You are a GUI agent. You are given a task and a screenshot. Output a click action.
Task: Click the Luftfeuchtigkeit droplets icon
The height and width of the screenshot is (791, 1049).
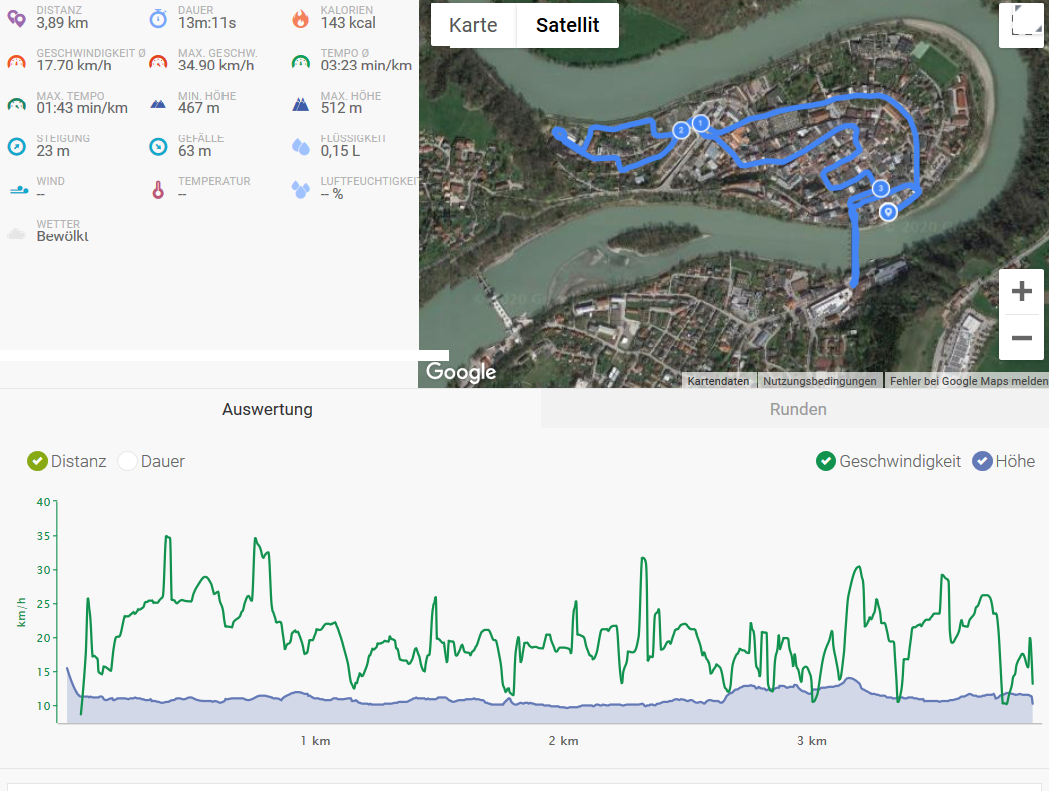[x=300, y=189]
